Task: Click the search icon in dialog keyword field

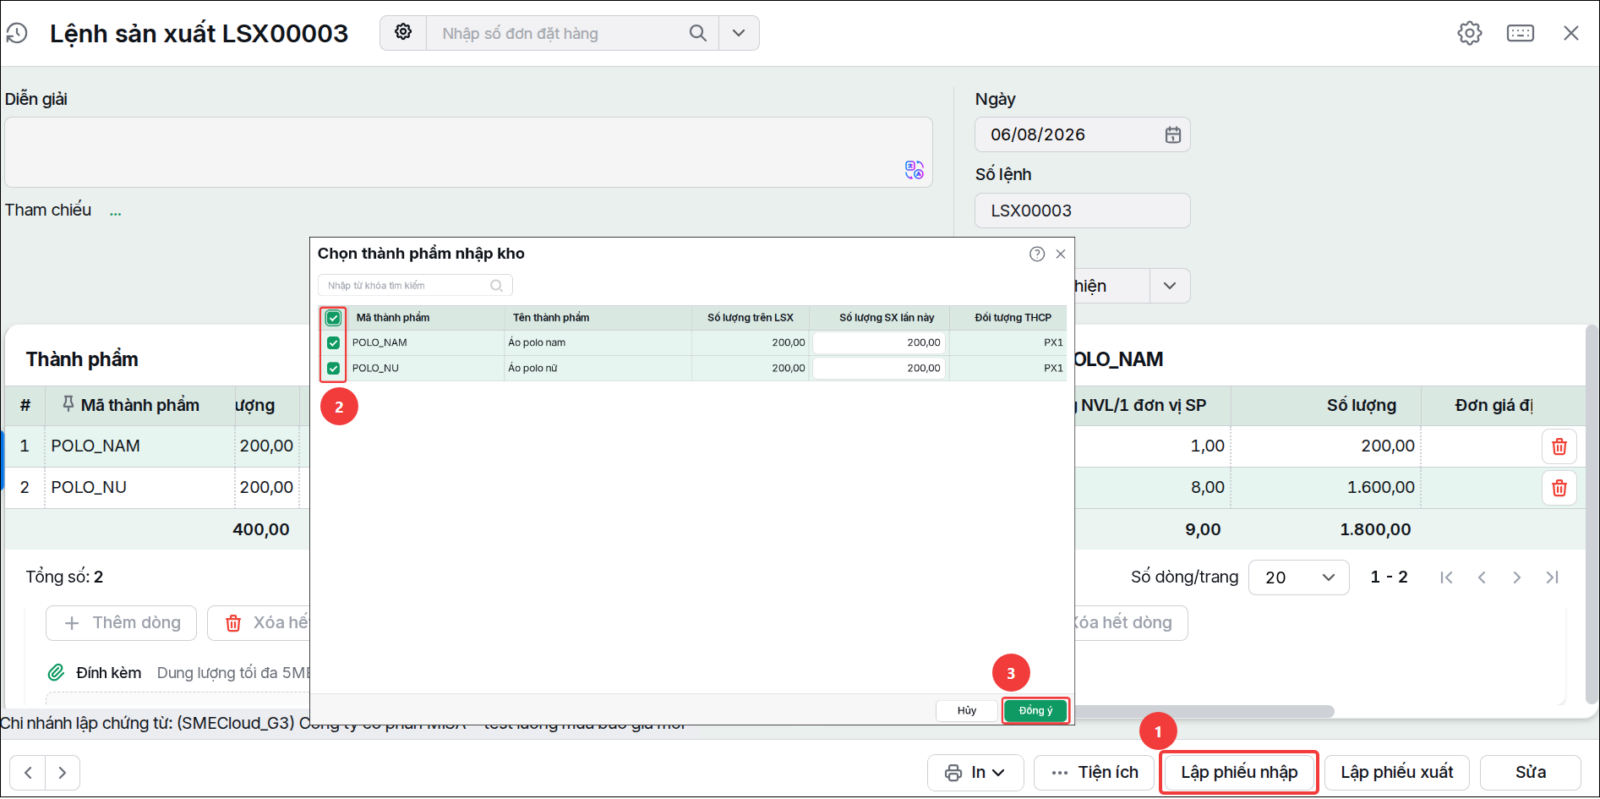Action: tap(497, 286)
